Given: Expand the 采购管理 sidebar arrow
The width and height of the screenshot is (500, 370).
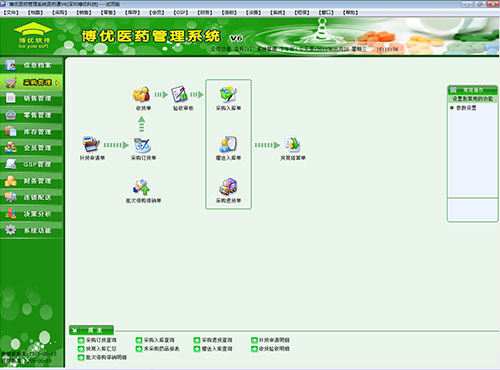Looking at the screenshot, I should [x=57, y=82].
